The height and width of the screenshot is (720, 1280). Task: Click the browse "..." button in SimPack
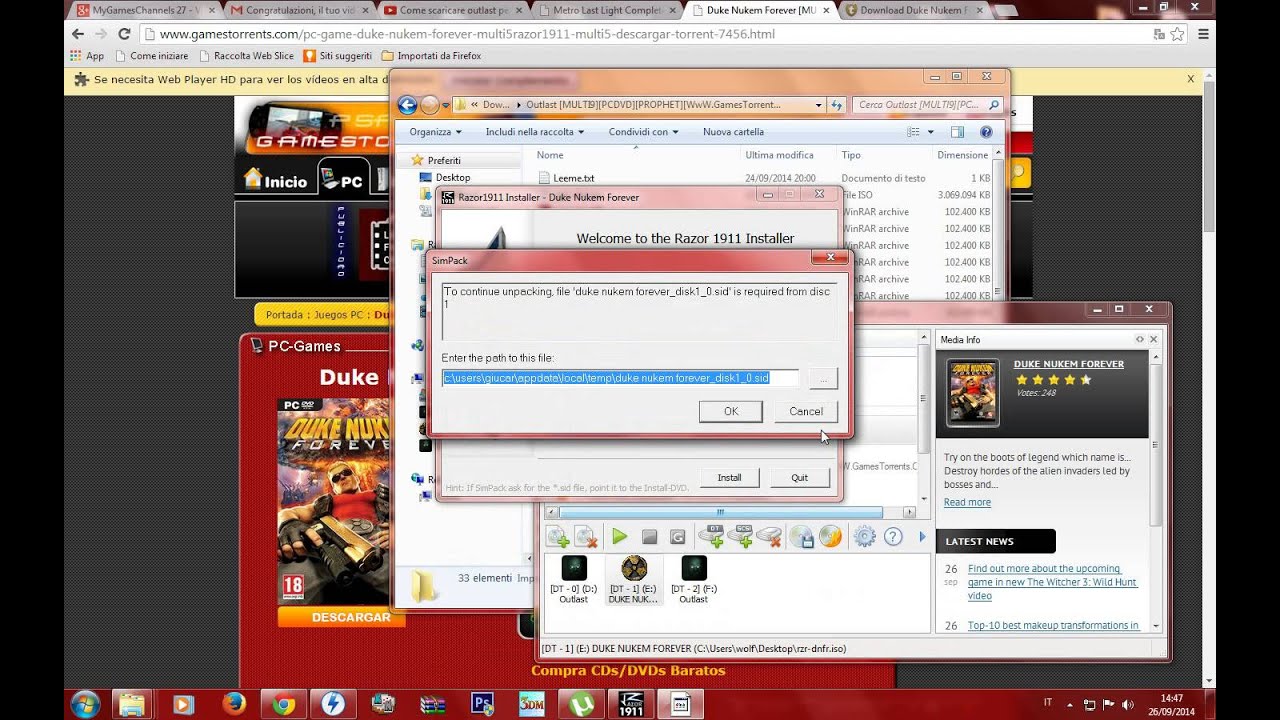(x=823, y=378)
